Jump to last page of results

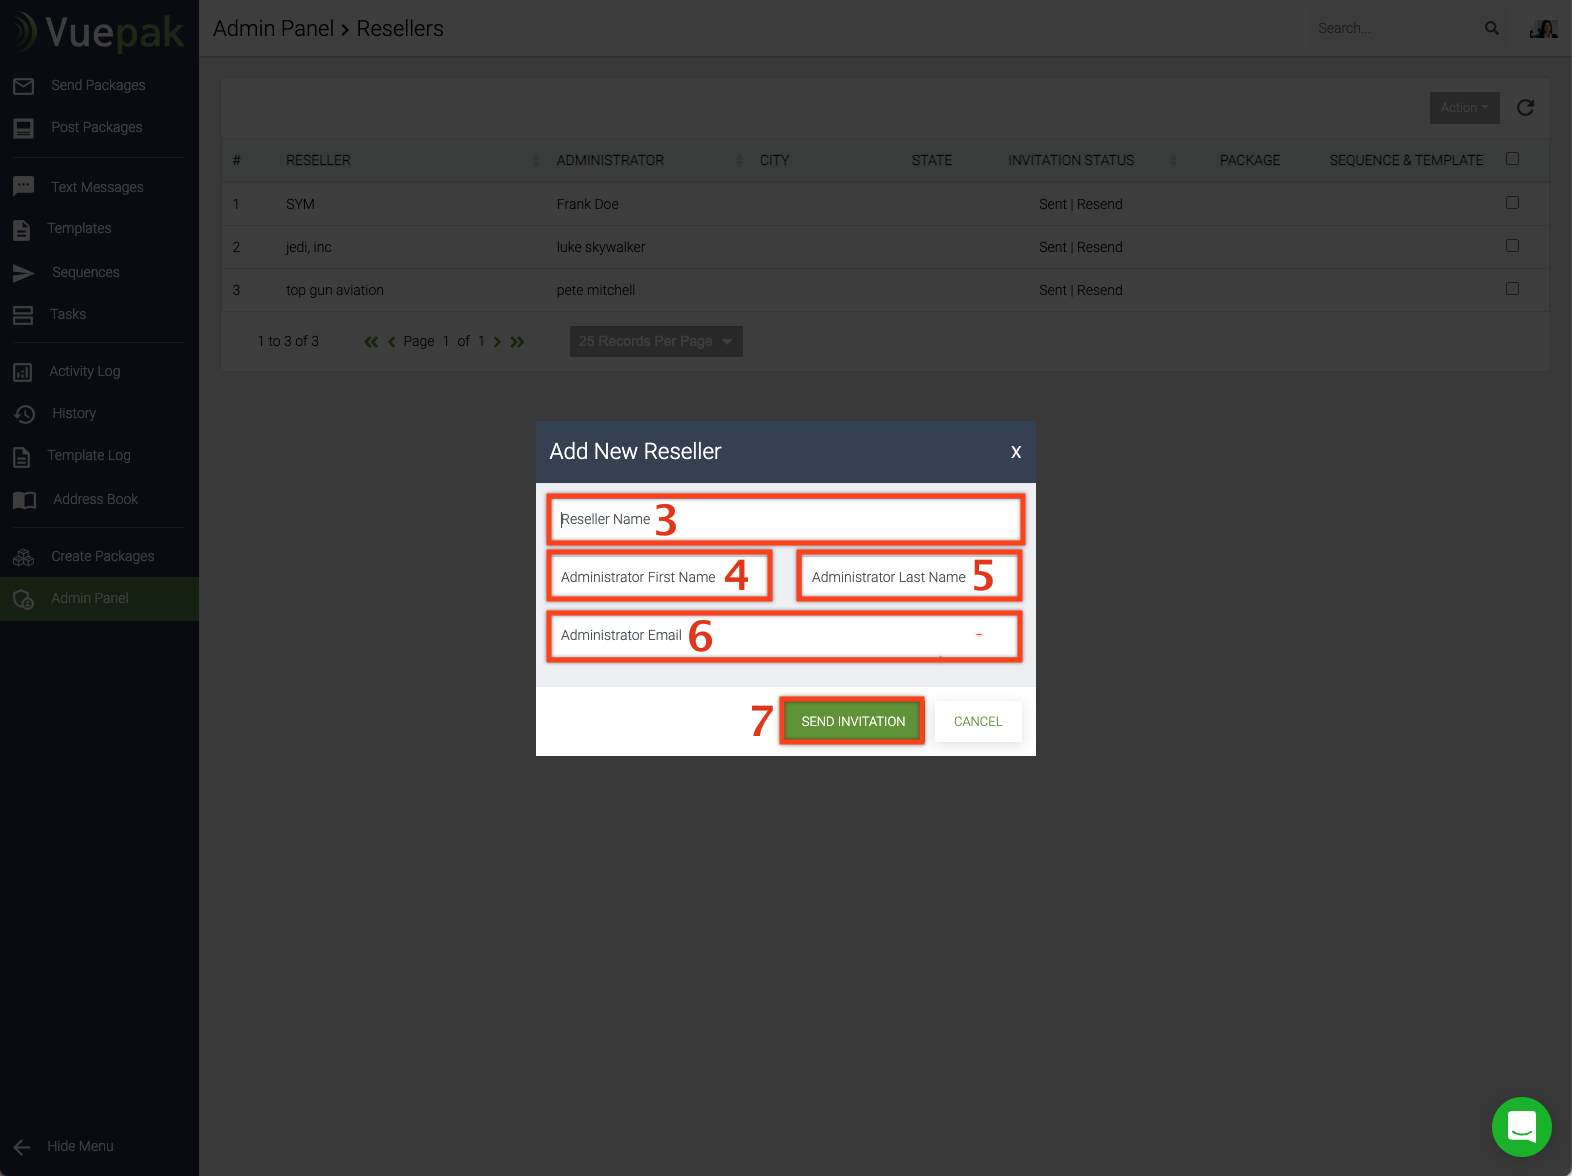tap(517, 342)
